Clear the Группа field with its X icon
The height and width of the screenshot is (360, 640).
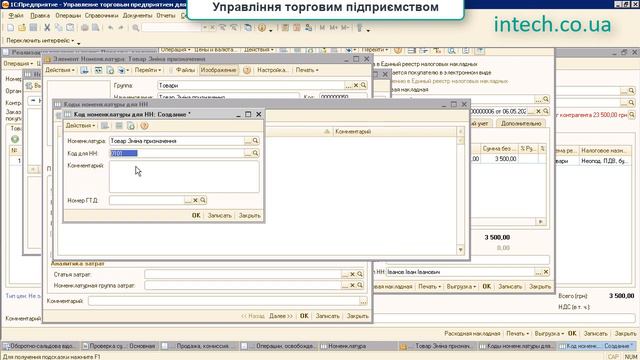tap(356, 85)
